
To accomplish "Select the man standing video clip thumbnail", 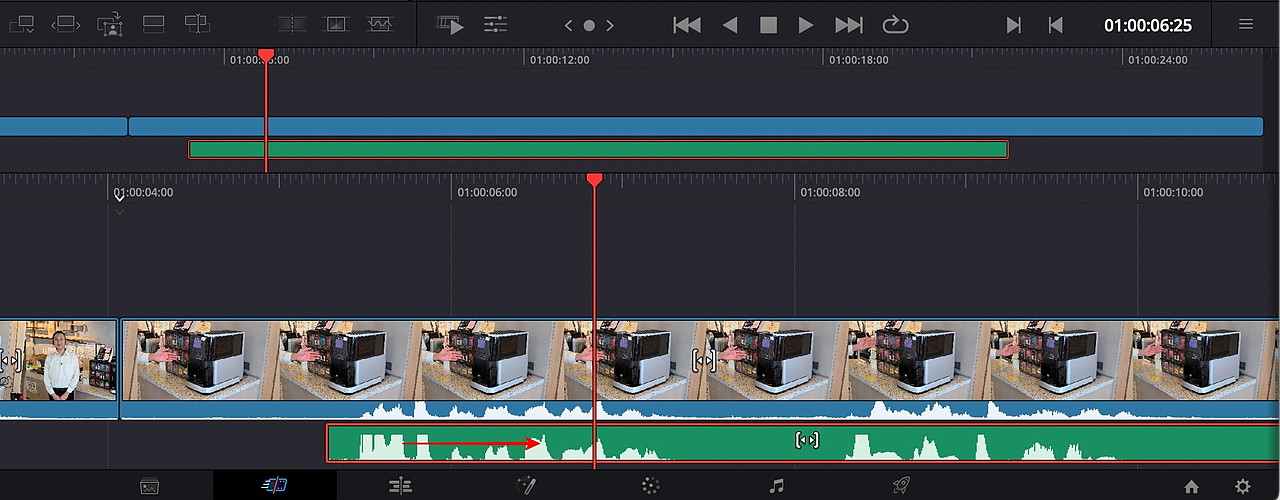I will pos(58,360).
